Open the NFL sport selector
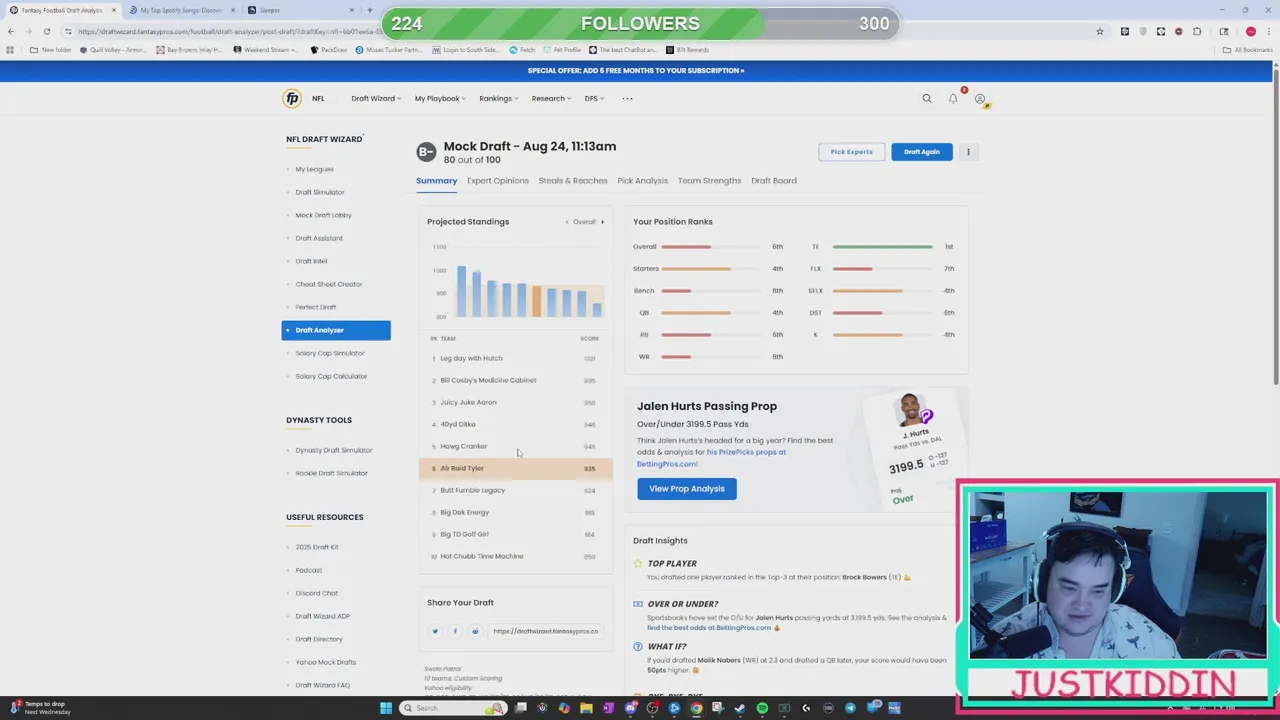Image resolution: width=1280 pixels, height=720 pixels. (318, 98)
